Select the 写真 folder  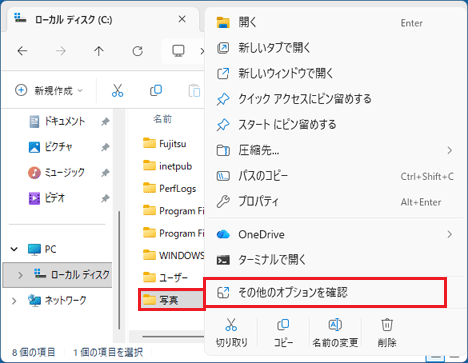point(171,300)
